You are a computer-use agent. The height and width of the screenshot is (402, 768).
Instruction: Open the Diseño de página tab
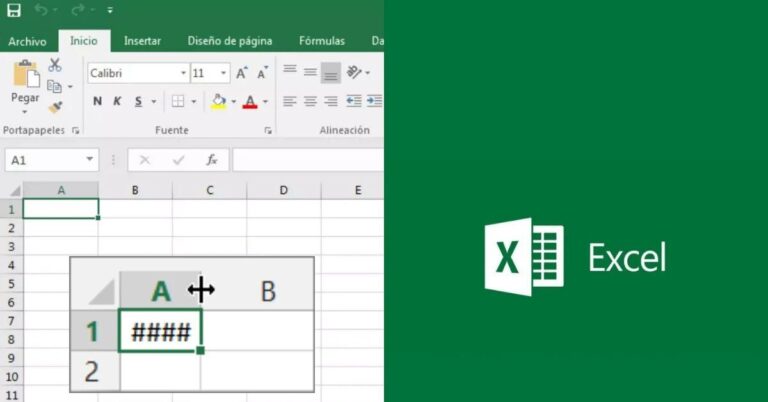[x=230, y=41]
